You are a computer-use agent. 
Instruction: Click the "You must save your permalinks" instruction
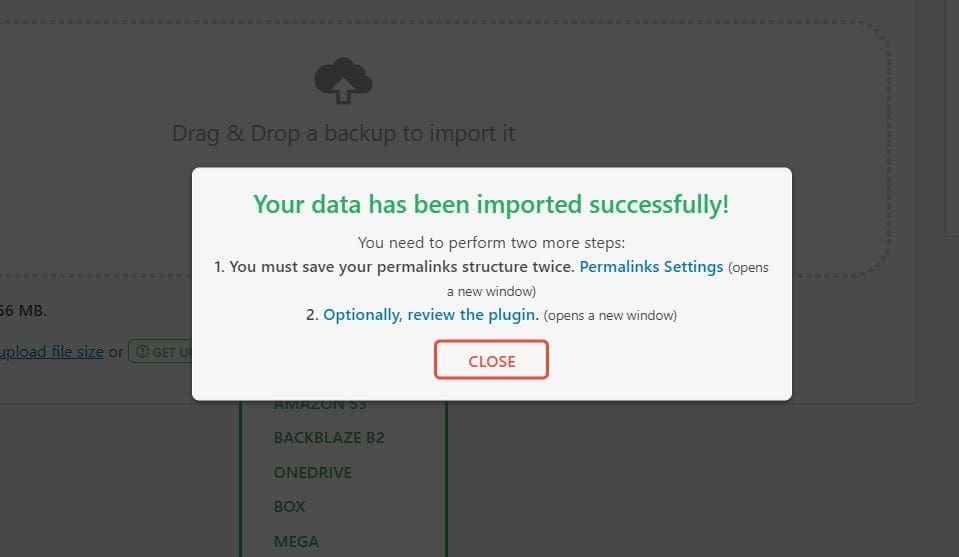coord(394,267)
